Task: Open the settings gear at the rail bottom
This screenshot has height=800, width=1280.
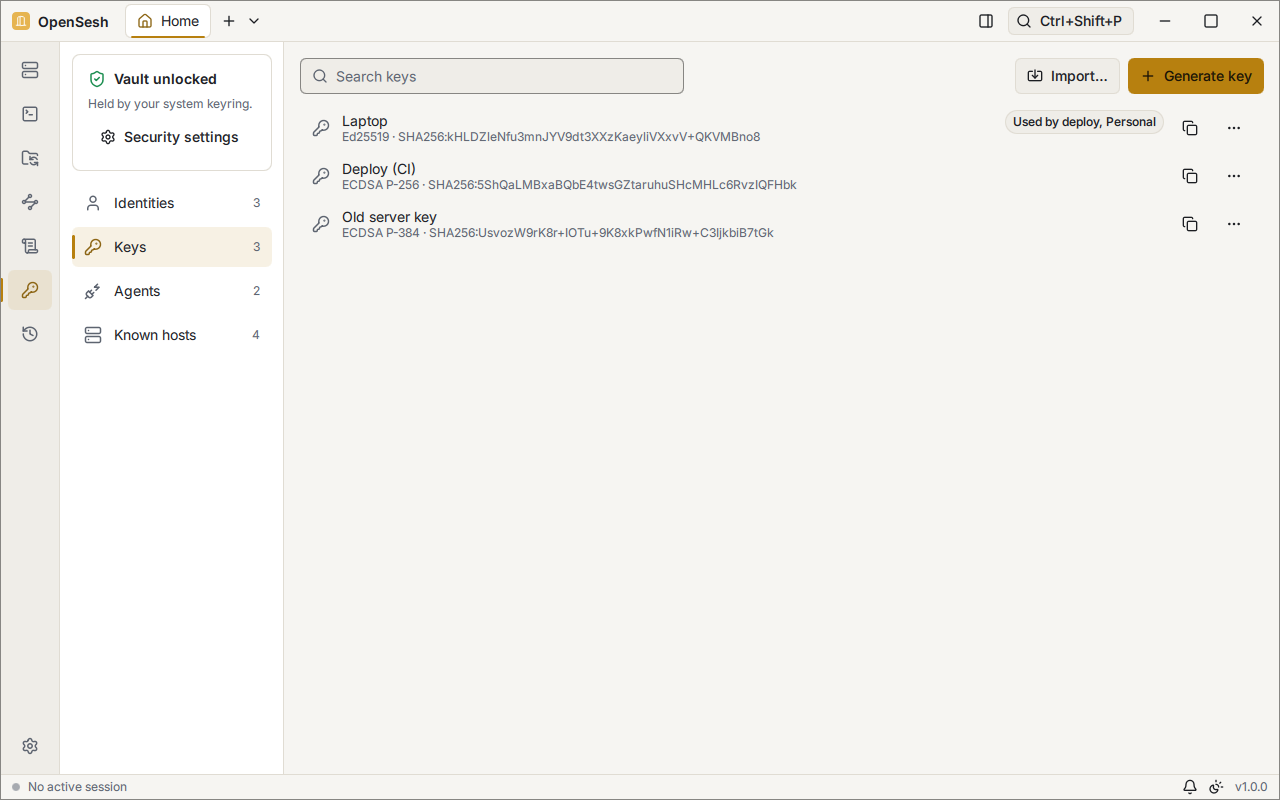Action: click(x=30, y=746)
